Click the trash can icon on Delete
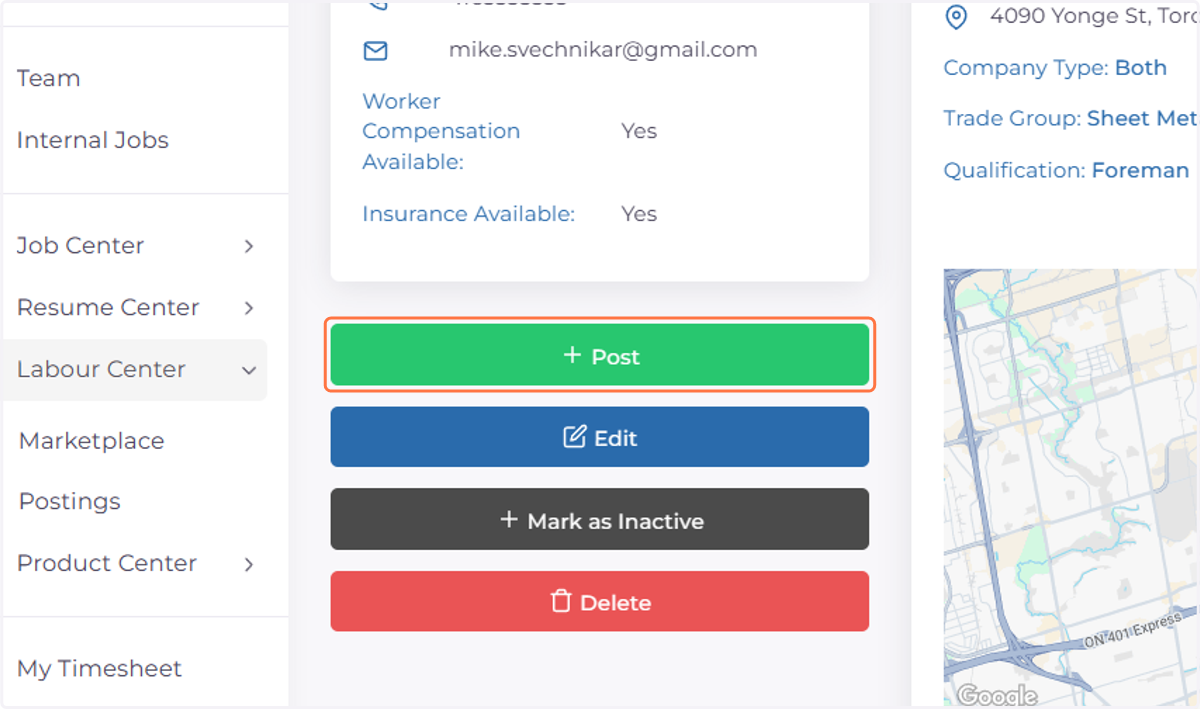Screen dimensions: 1200x709 pos(561,601)
